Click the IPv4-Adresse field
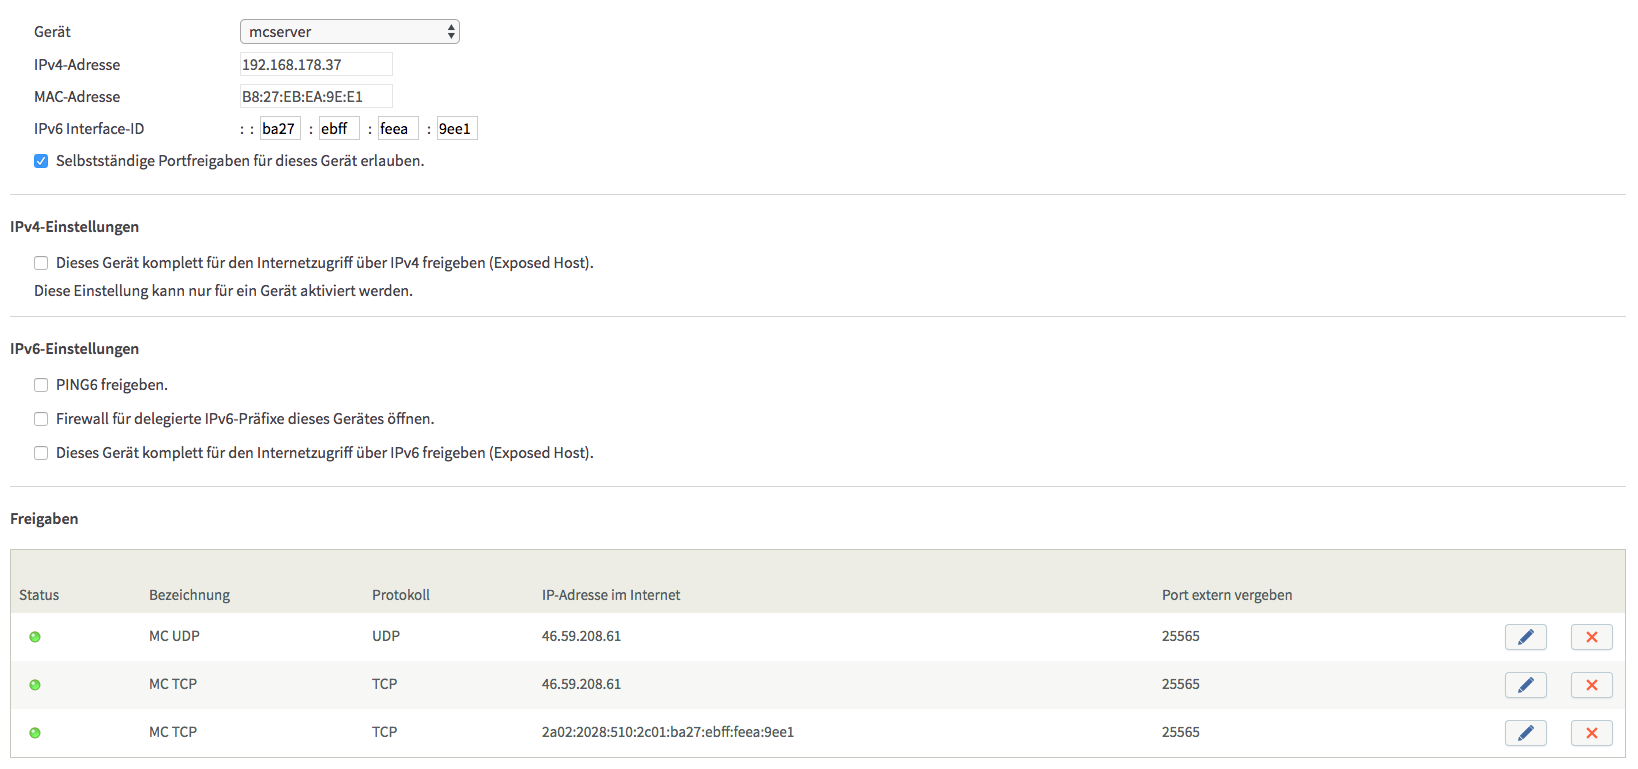Viewport: 1638px width, 769px height. pyautogui.click(x=316, y=64)
